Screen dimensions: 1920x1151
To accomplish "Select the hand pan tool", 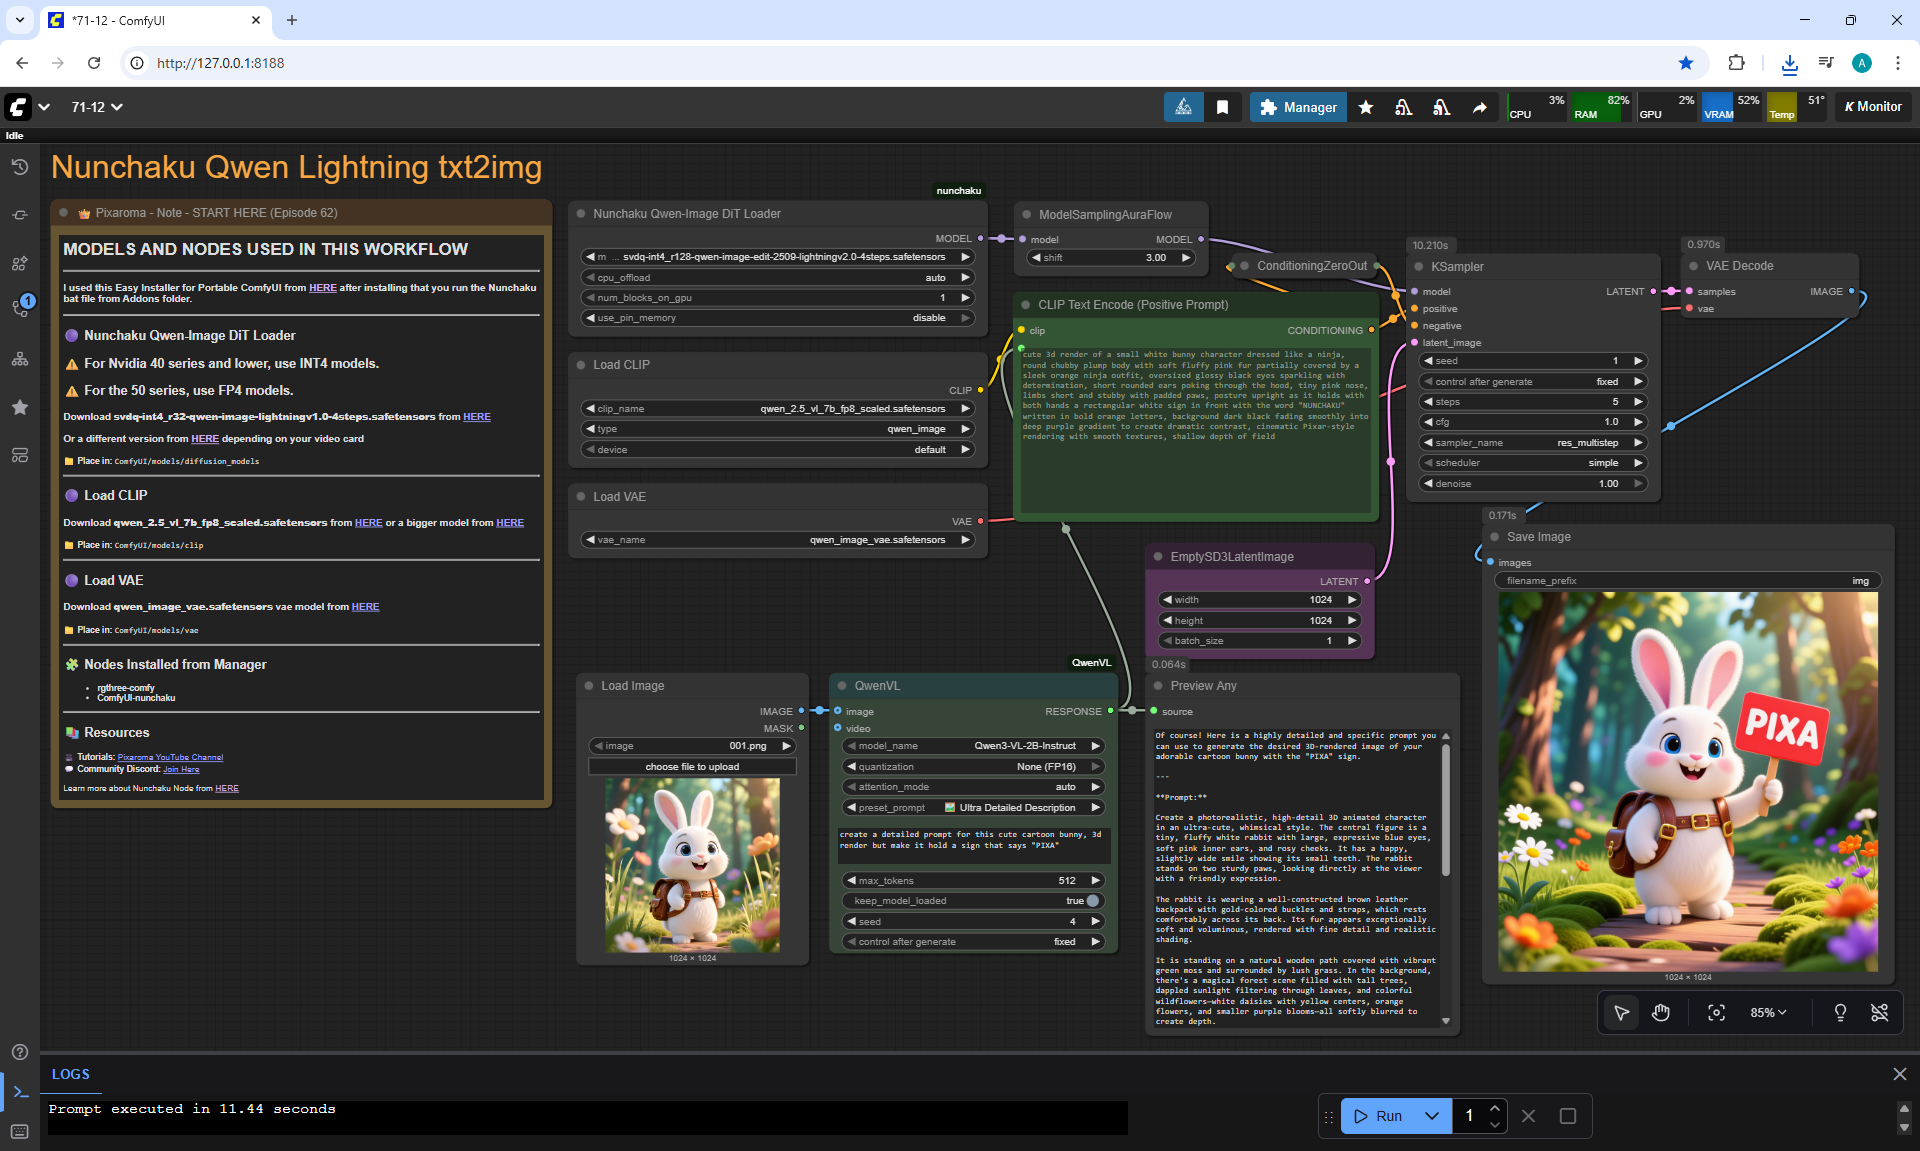I will (1660, 1013).
